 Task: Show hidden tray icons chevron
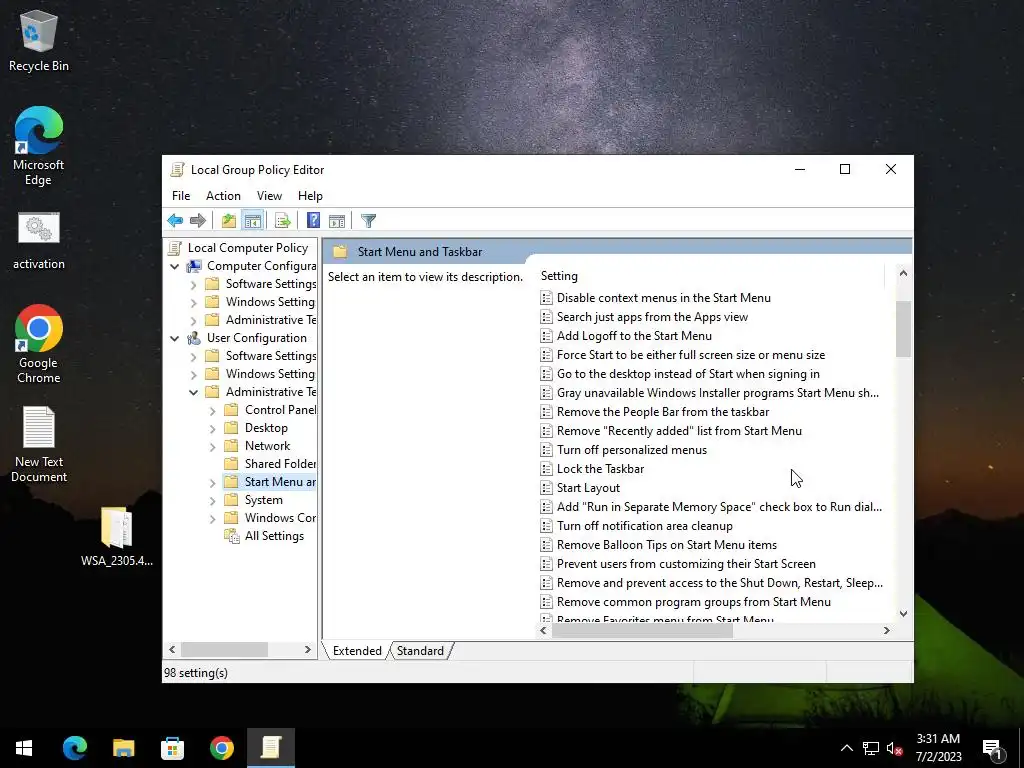(x=846, y=748)
